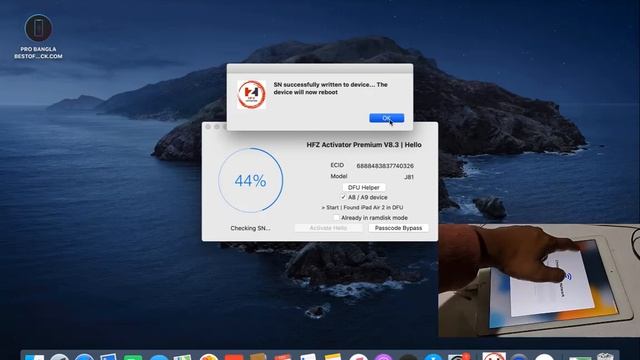Click the Model value J81
This screenshot has width=640, height=360.
[409, 177]
